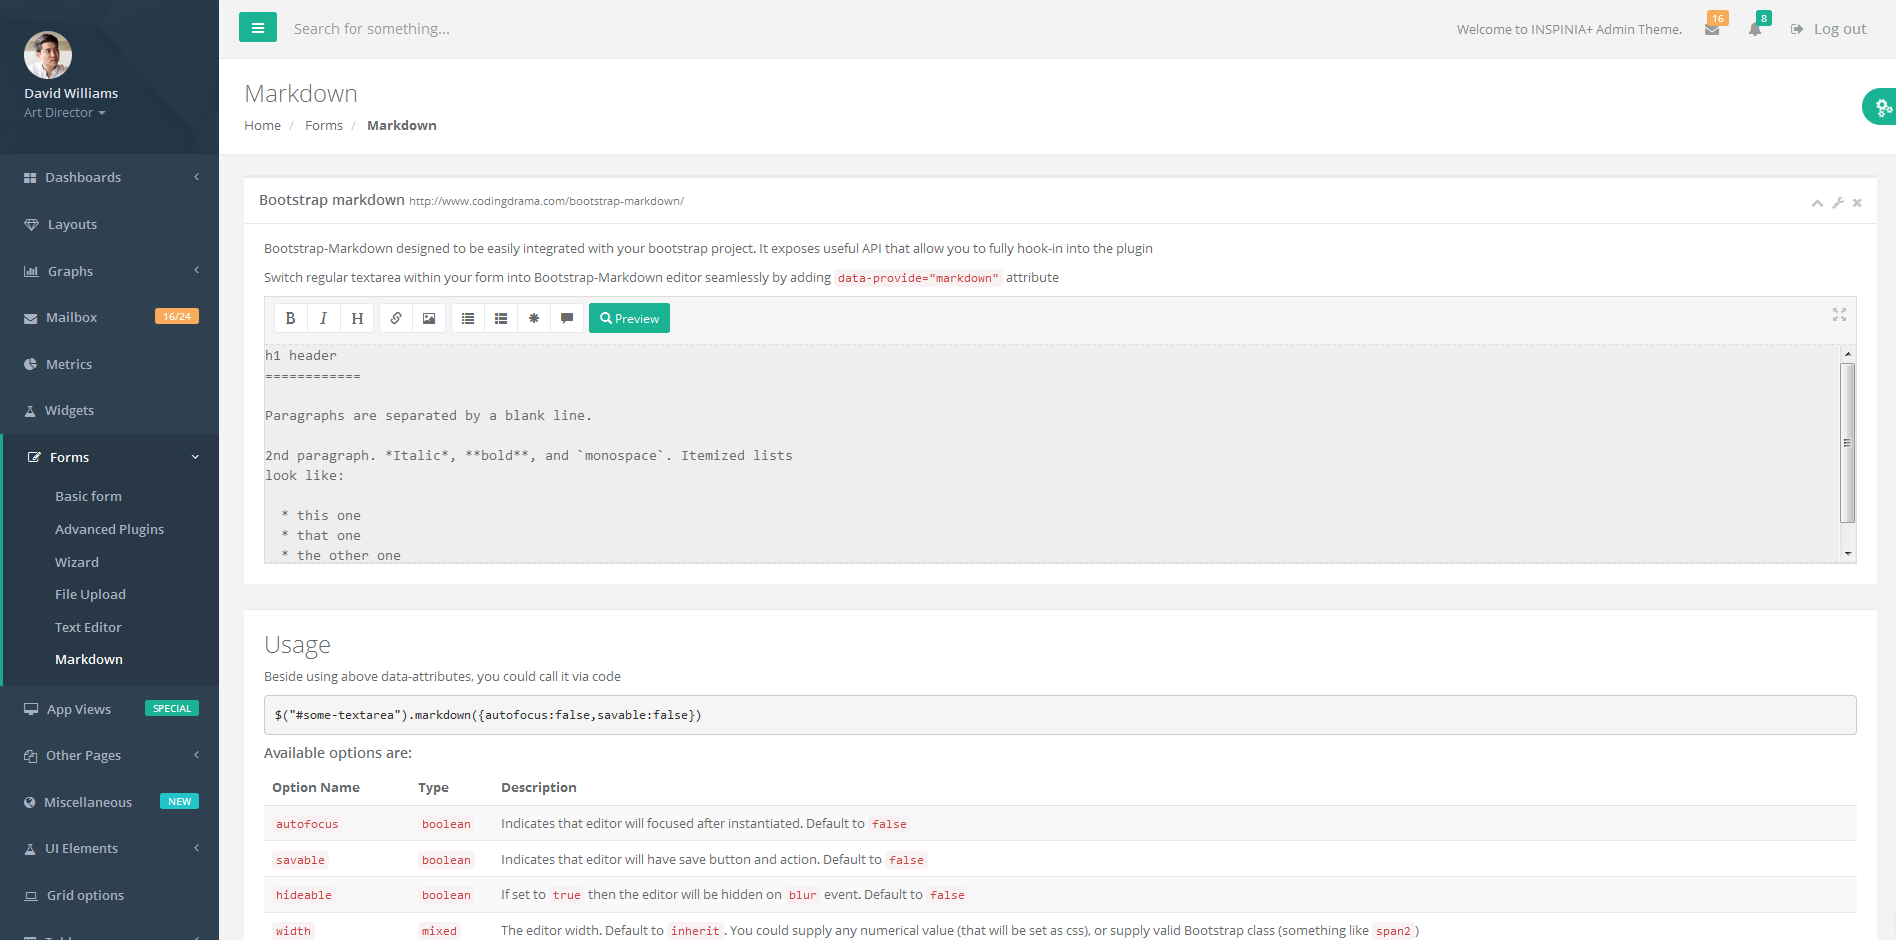Open the notifications bell icon

pos(1755,29)
